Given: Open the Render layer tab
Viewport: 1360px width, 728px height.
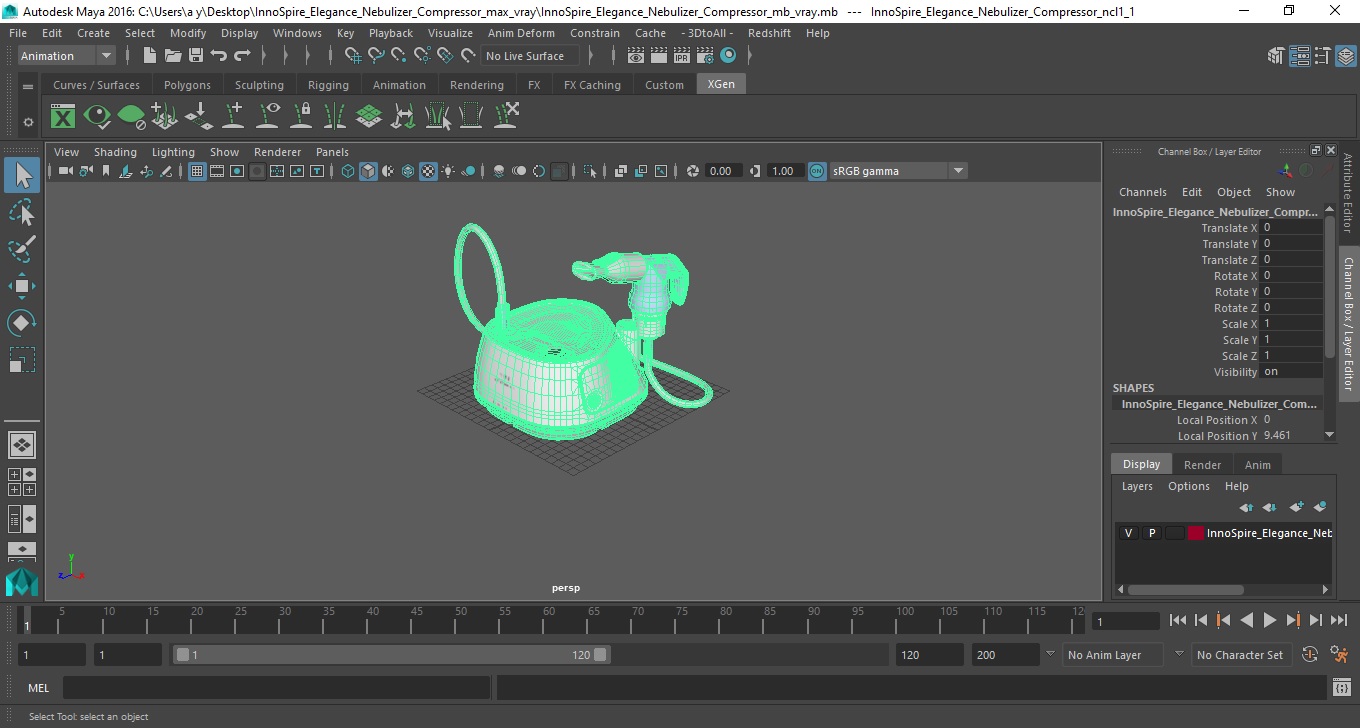Looking at the screenshot, I should pyautogui.click(x=1202, y=465).
